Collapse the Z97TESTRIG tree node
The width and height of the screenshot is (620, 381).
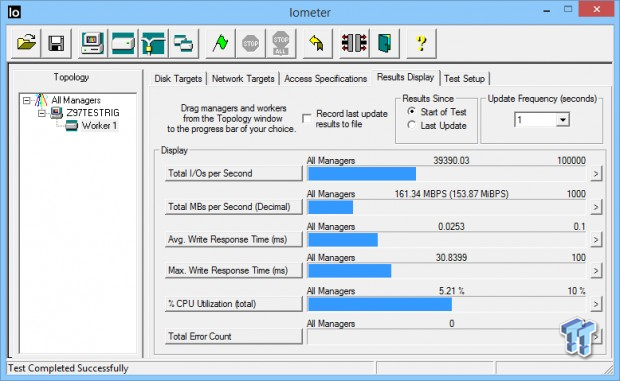(x=42, y=113)
